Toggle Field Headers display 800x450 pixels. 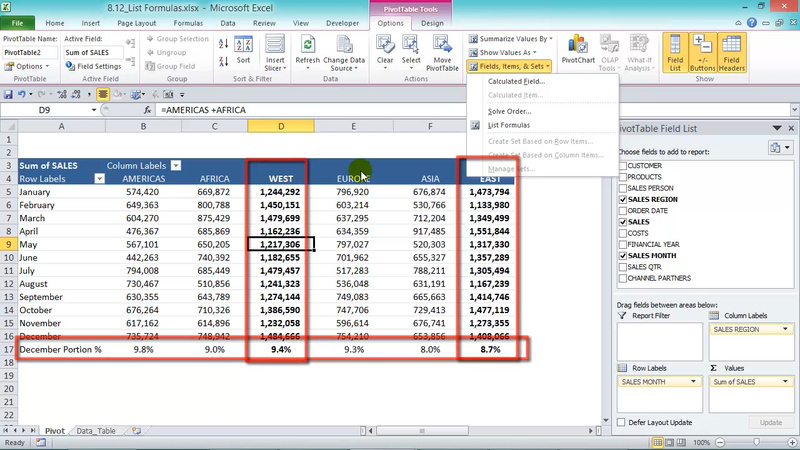[732, 53]
